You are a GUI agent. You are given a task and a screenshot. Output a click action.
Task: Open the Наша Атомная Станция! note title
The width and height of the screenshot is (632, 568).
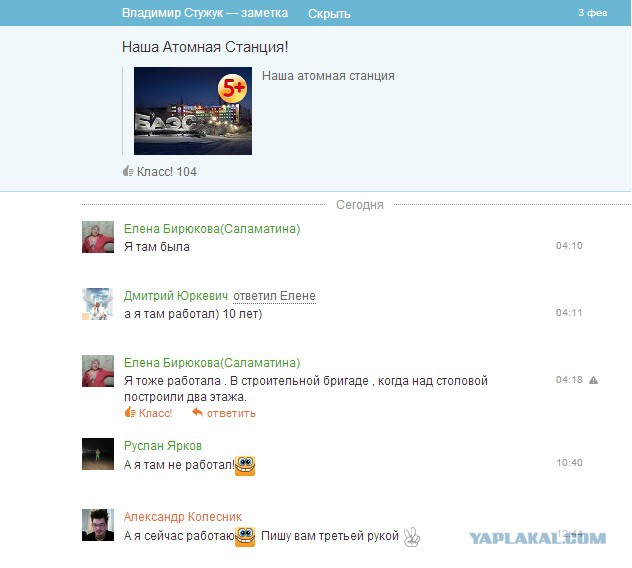click(204, 47)
